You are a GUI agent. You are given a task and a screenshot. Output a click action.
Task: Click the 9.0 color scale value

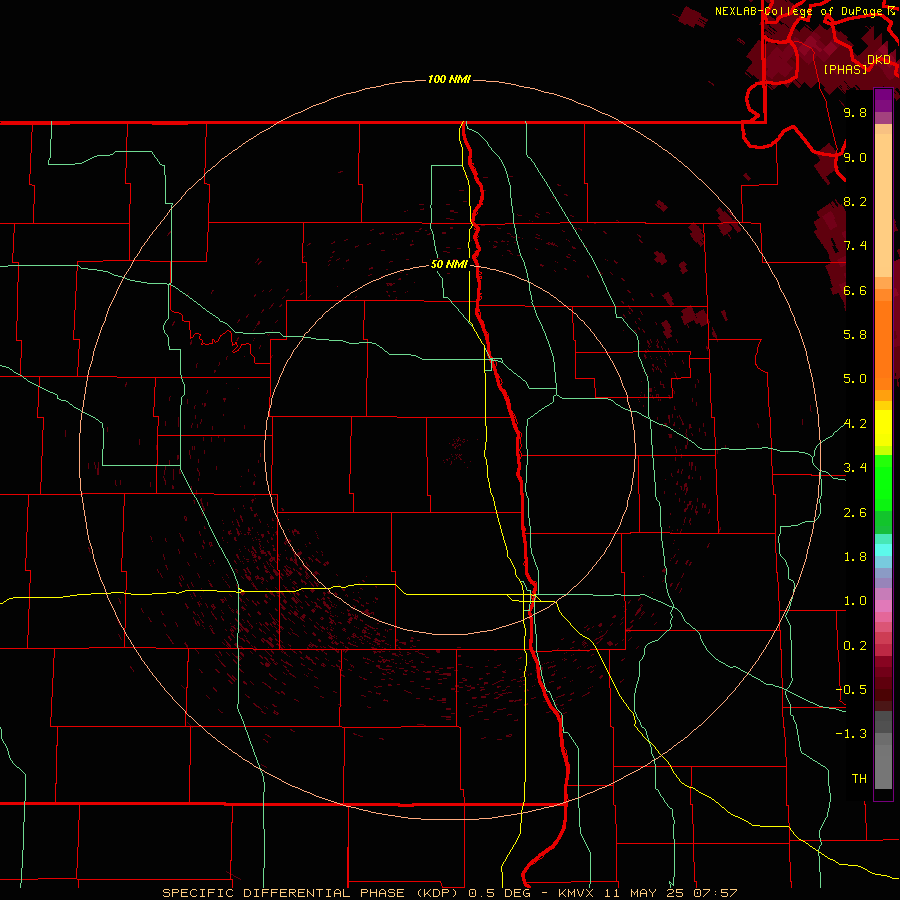[855, 157]
